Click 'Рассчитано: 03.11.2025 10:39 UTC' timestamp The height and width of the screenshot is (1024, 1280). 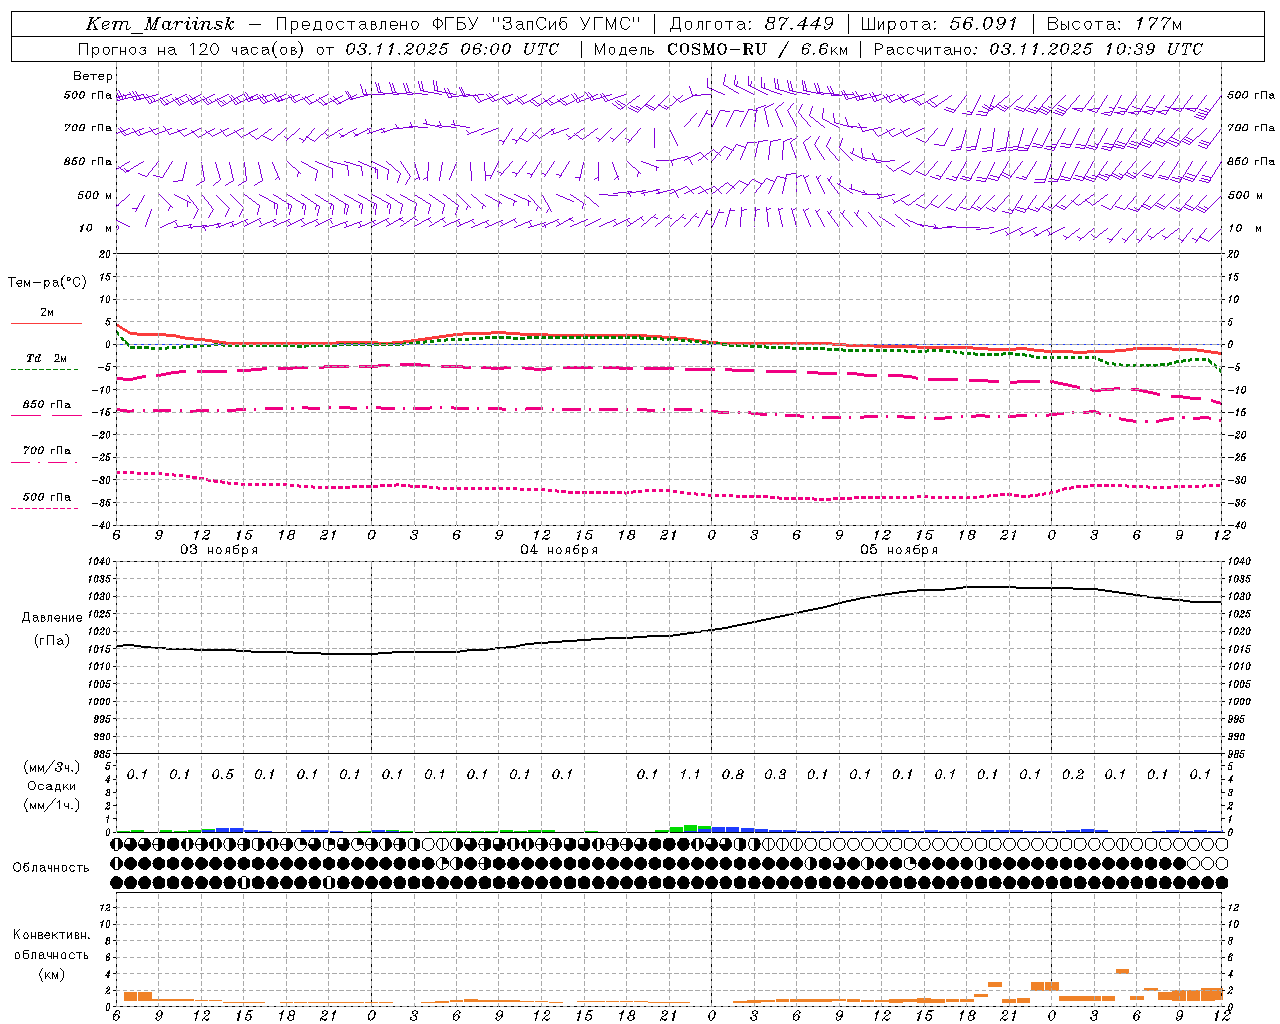1038,49
